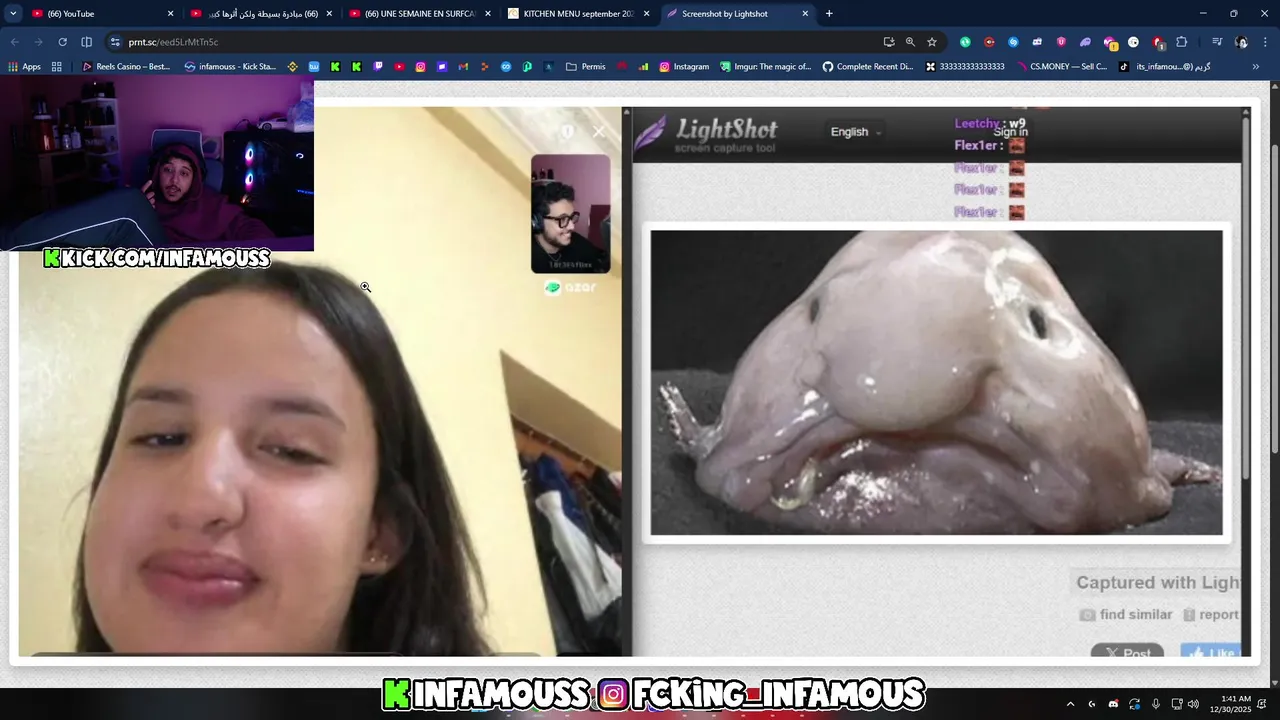Show more bookmarks with double chevron

(1256, 67)
